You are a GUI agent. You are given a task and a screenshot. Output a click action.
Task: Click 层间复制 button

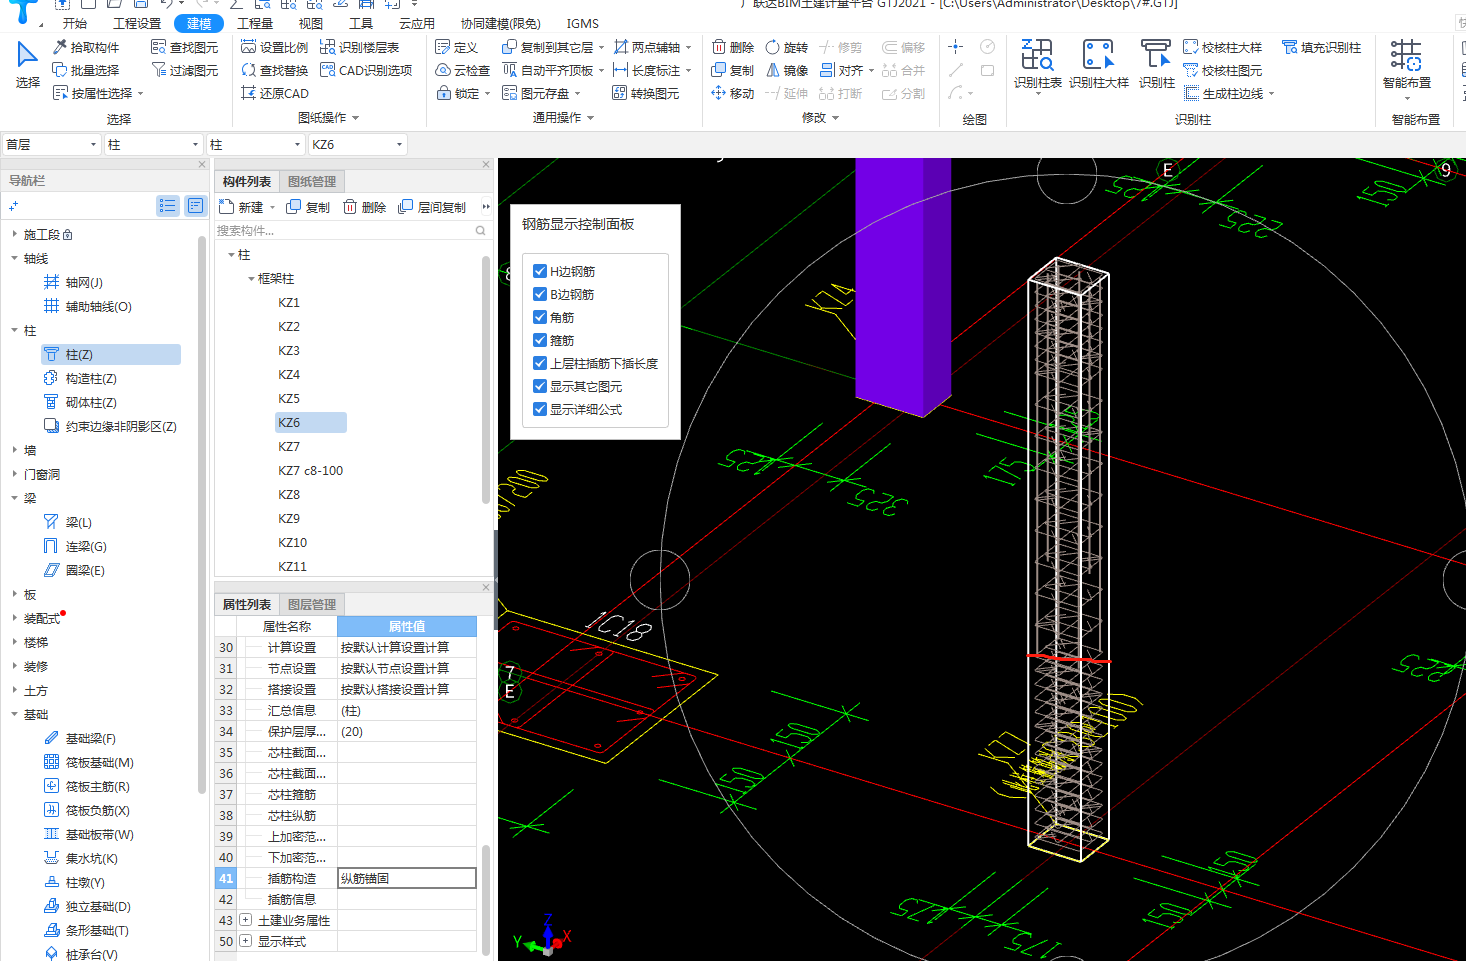click(x=432, y=207)
